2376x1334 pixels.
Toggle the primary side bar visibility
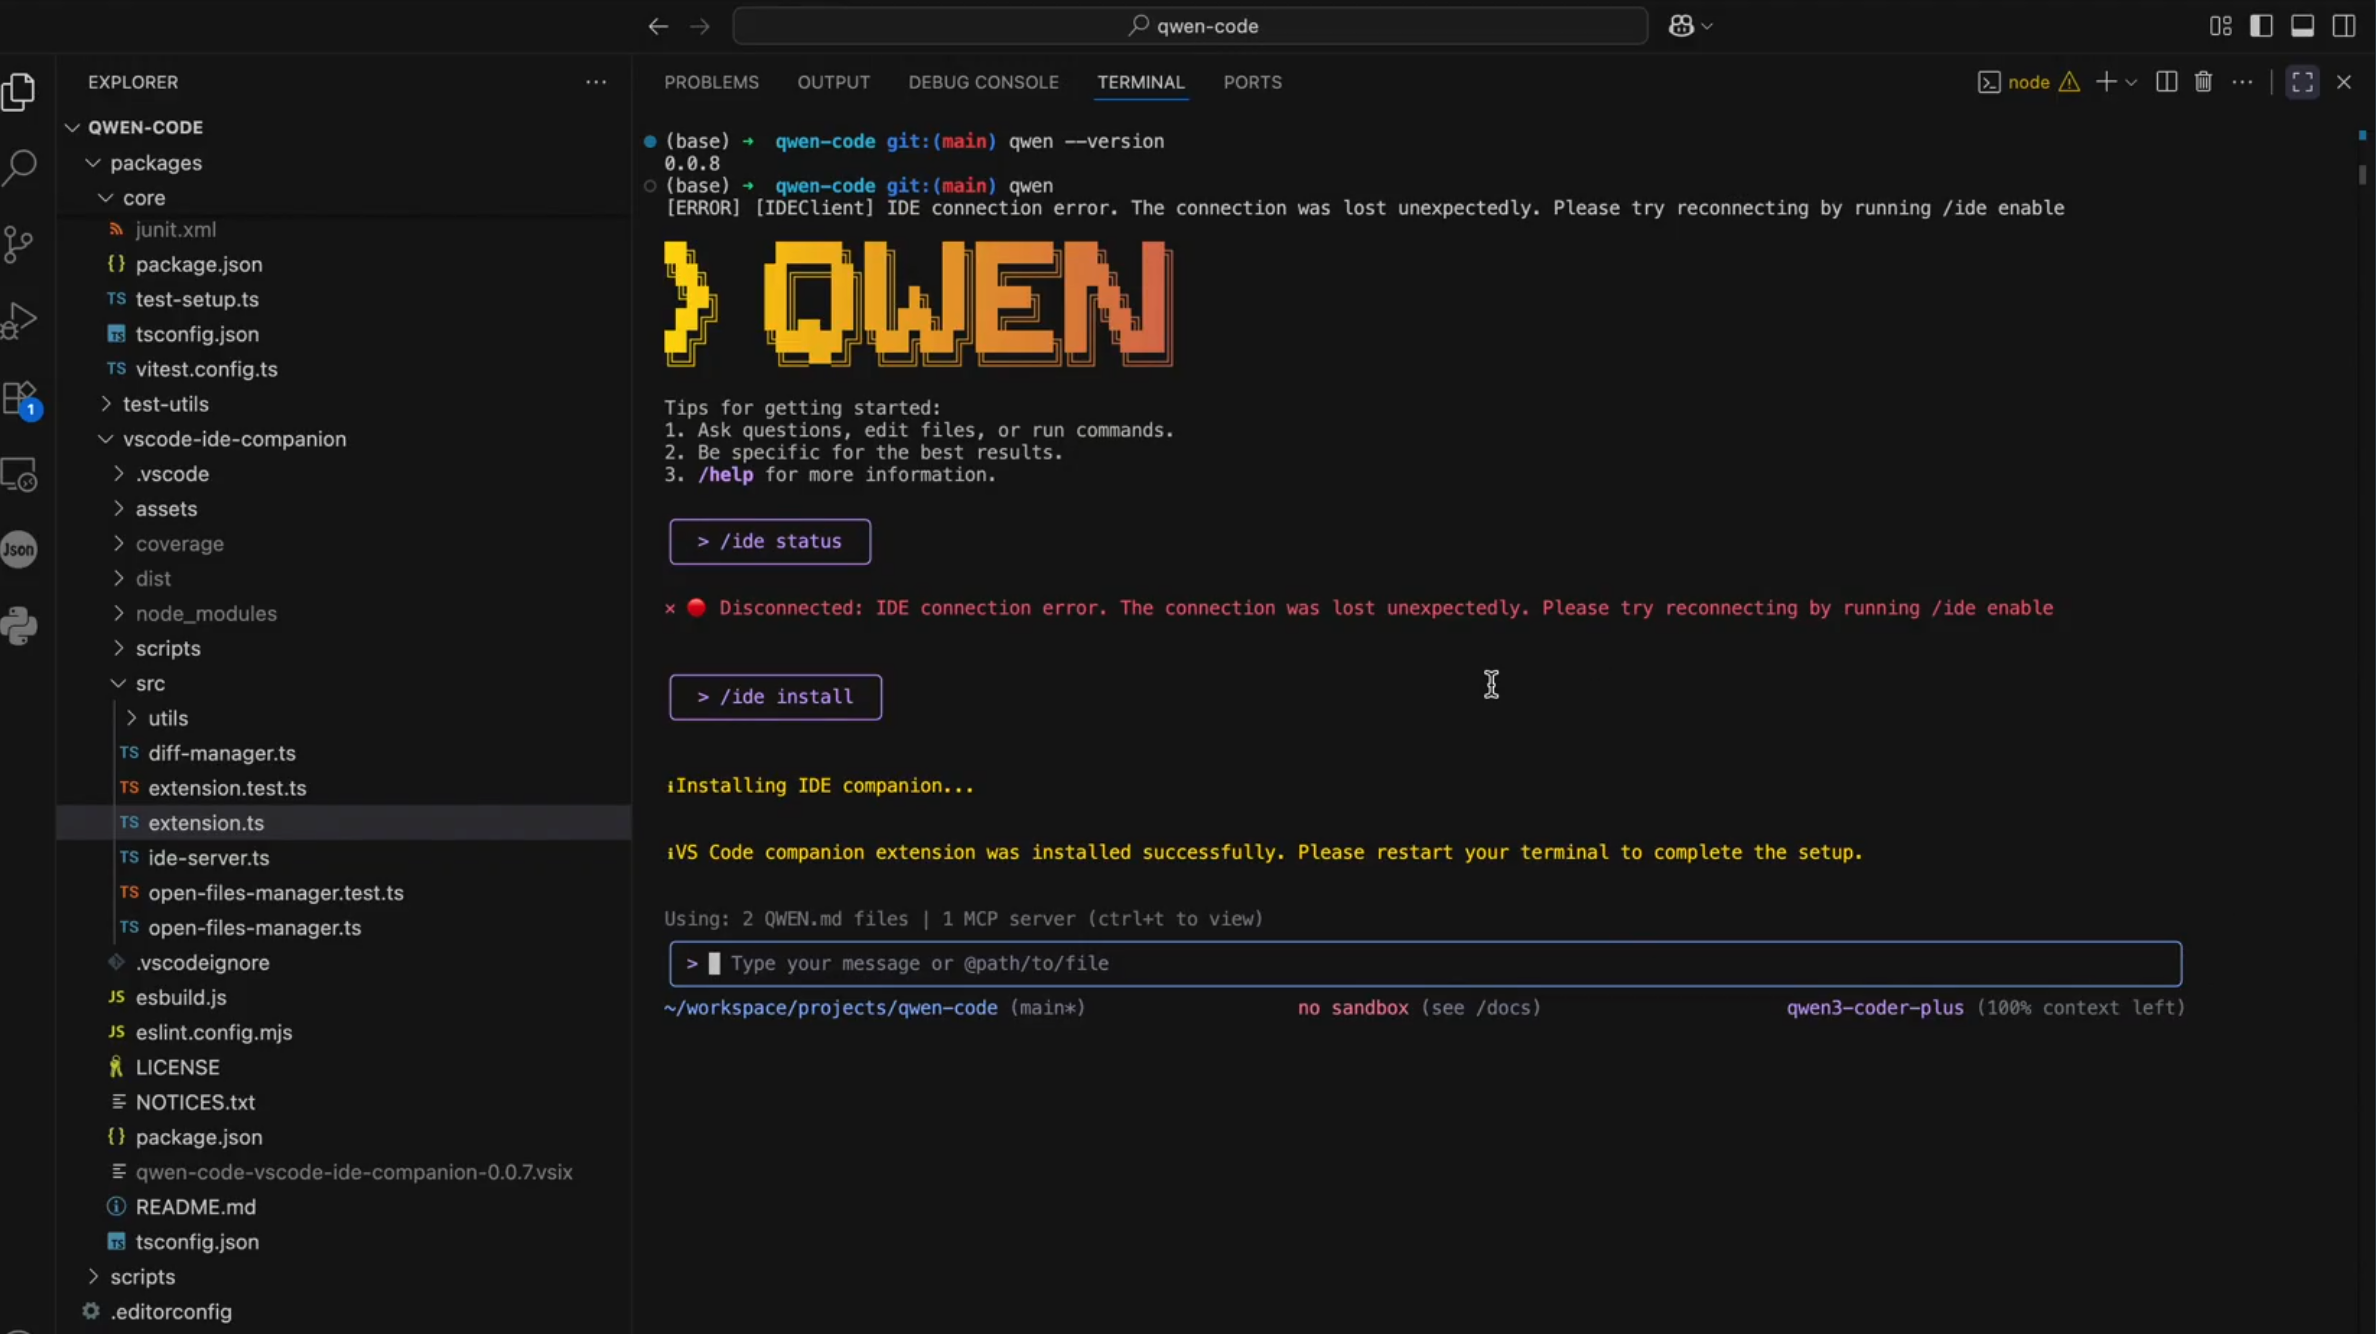[x=2261, y=26]
